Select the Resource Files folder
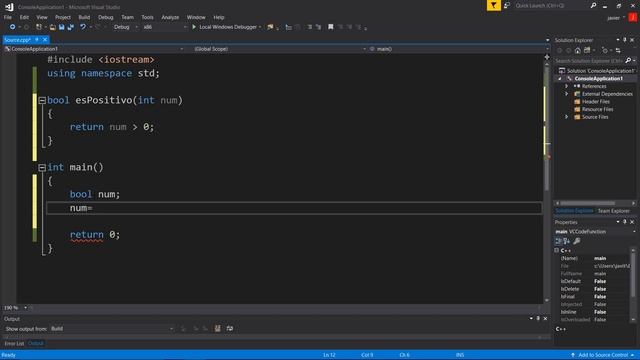Screen dimensions: 640x360 pyautogui.click(x=597, y=109)
